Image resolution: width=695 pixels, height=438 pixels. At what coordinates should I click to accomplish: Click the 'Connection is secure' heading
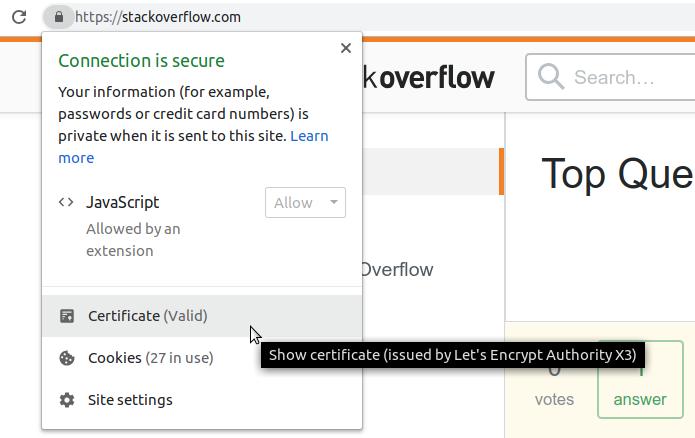click(x=141, y=61)
